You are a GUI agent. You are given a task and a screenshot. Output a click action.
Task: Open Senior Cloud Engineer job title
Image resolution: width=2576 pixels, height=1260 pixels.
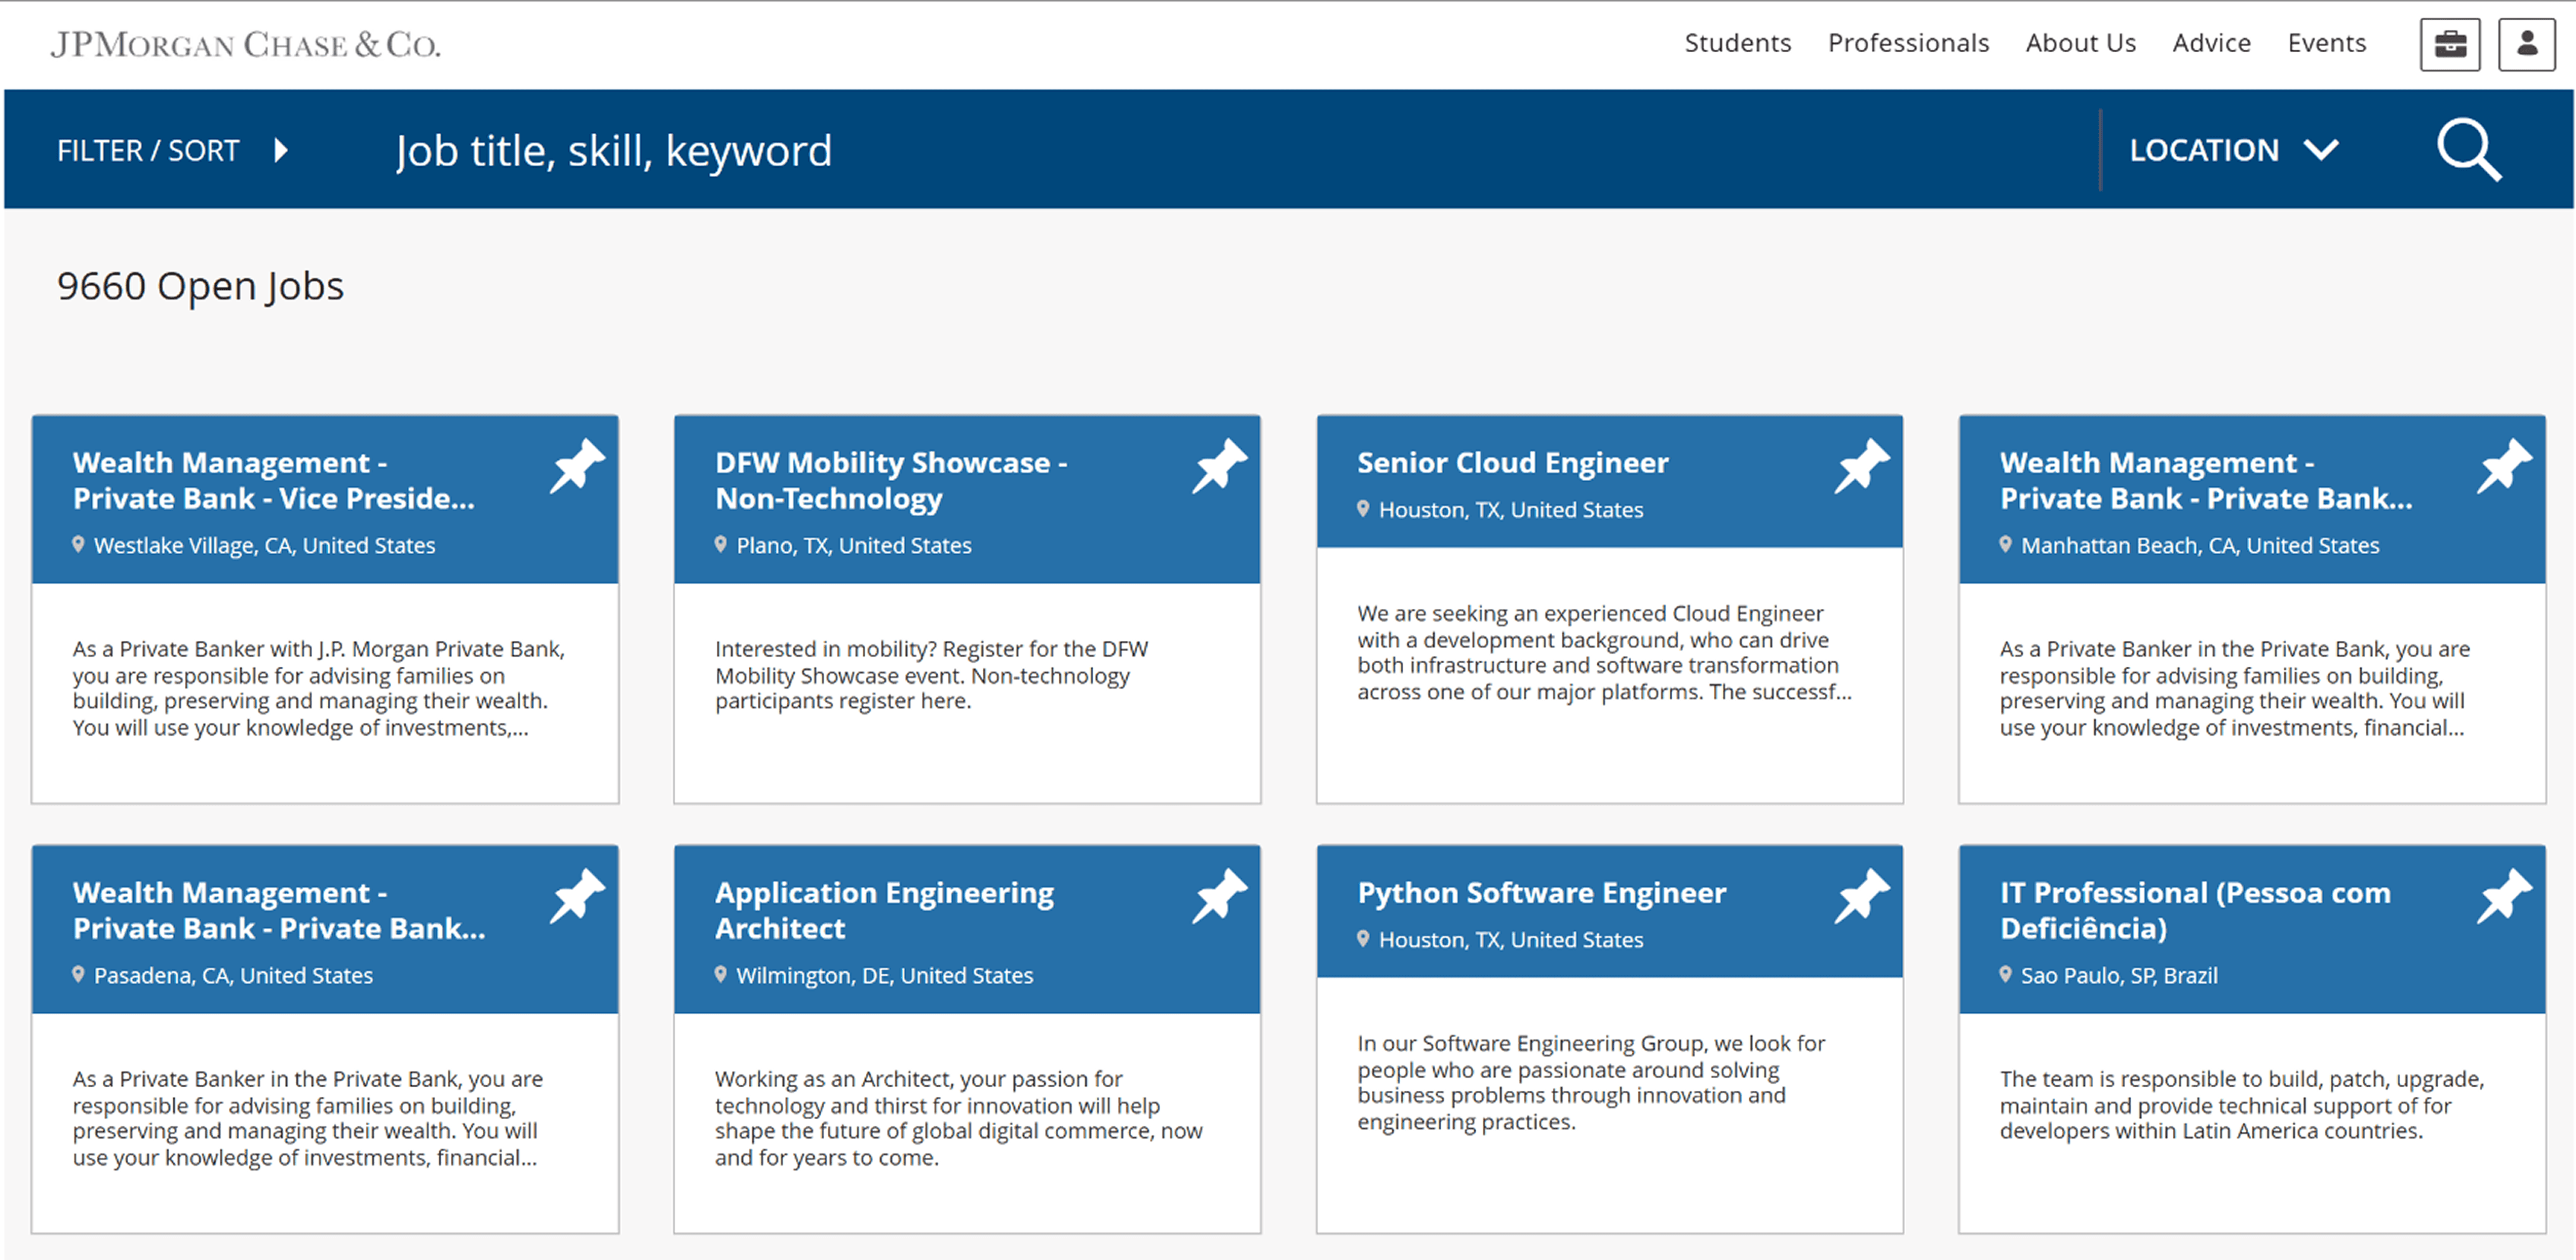pyautogui.click(x=1512, y=463)
